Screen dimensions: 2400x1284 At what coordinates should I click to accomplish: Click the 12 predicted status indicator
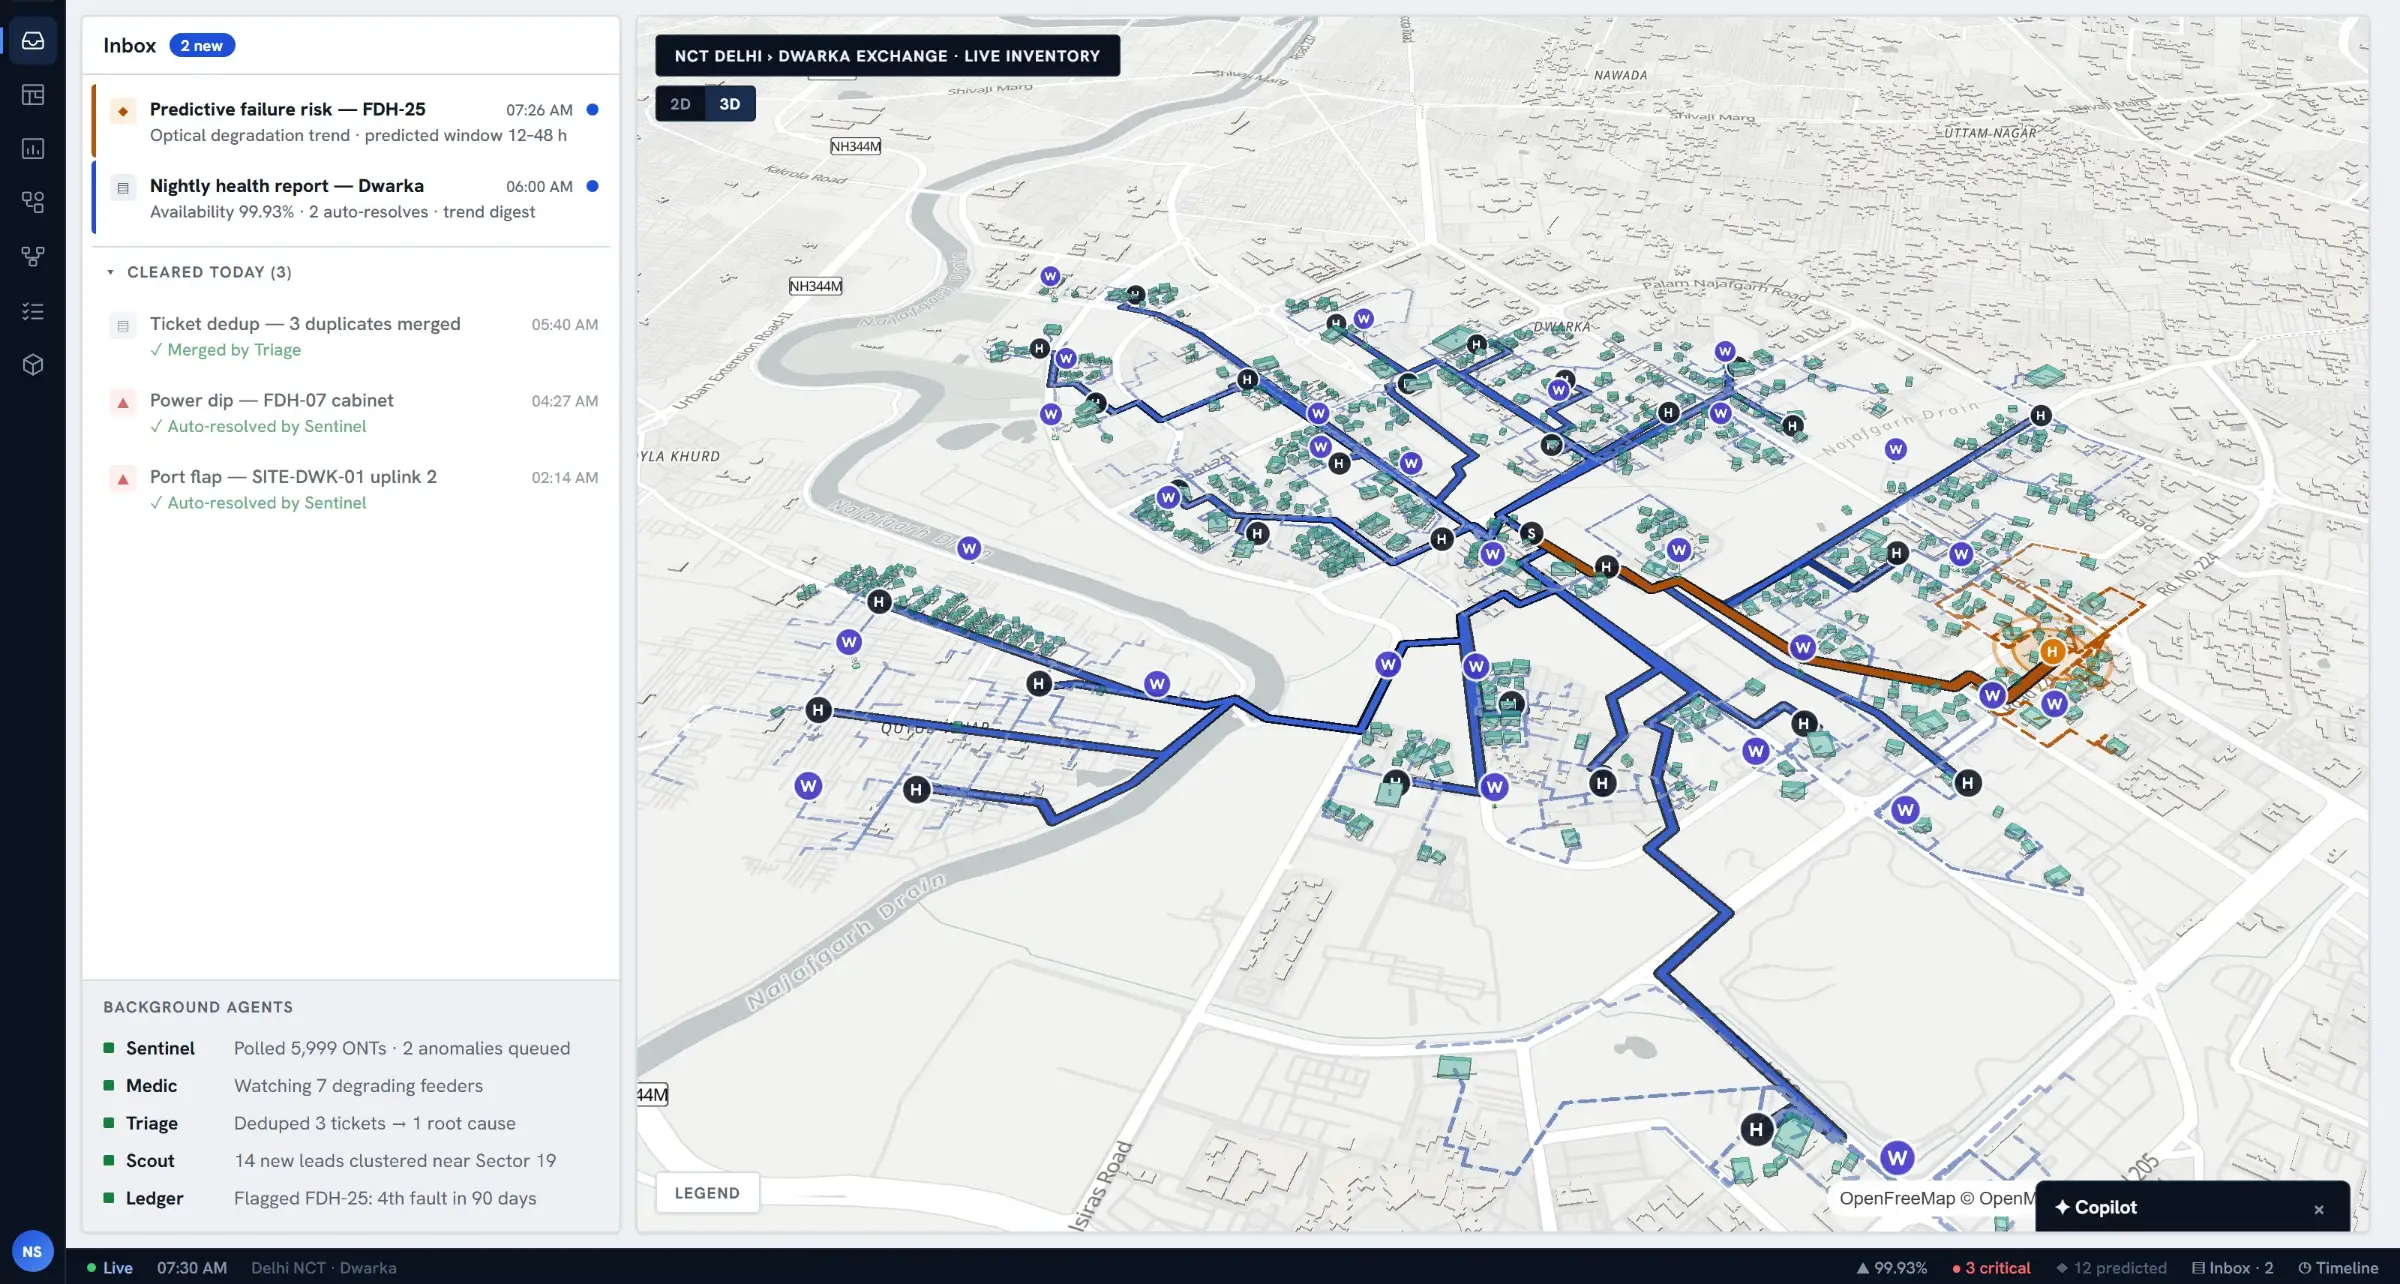(x=2113, y=1267)
